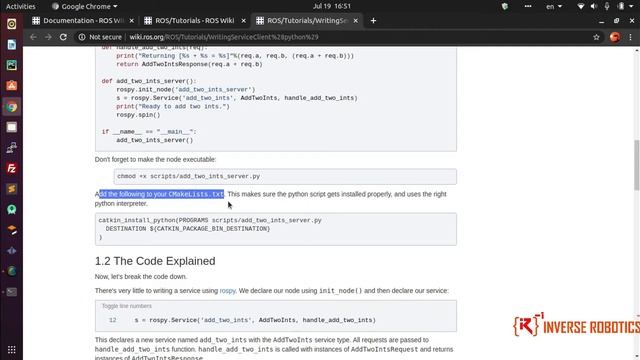Open the network connection app in dock
The width and height of the screenshot is (640, 360).
click(x=11, y=147)
